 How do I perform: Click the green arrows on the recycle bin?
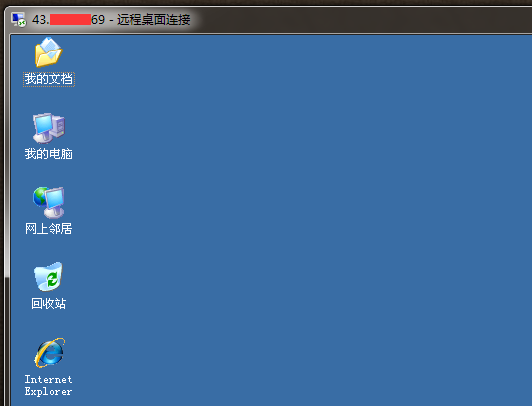[52, 279]
